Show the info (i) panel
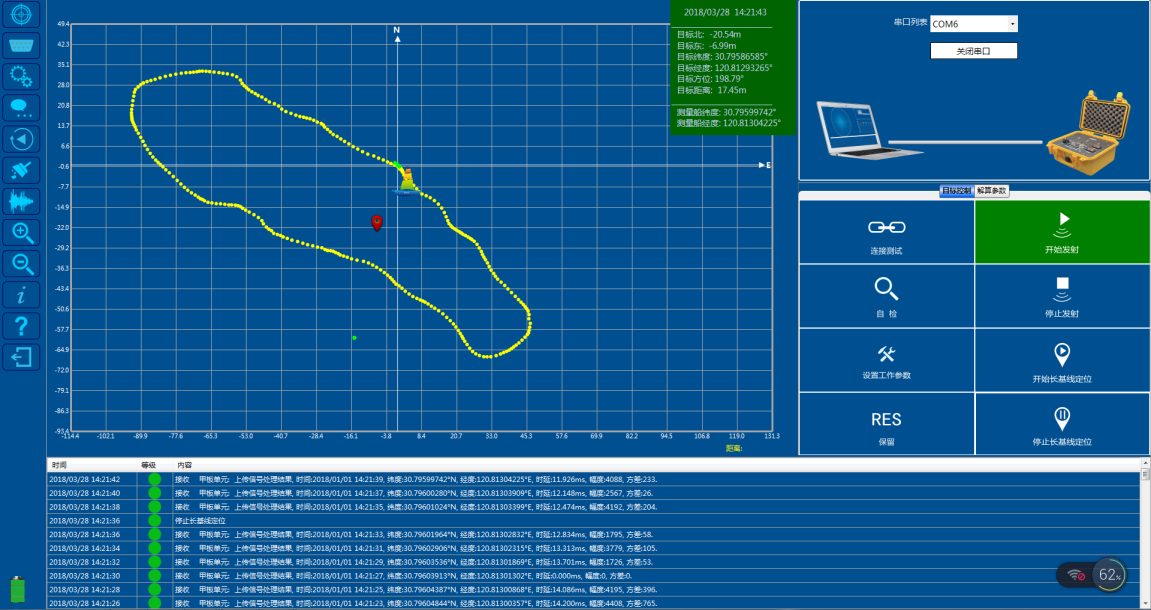The image size is (1151, 610). coord(22,294)
